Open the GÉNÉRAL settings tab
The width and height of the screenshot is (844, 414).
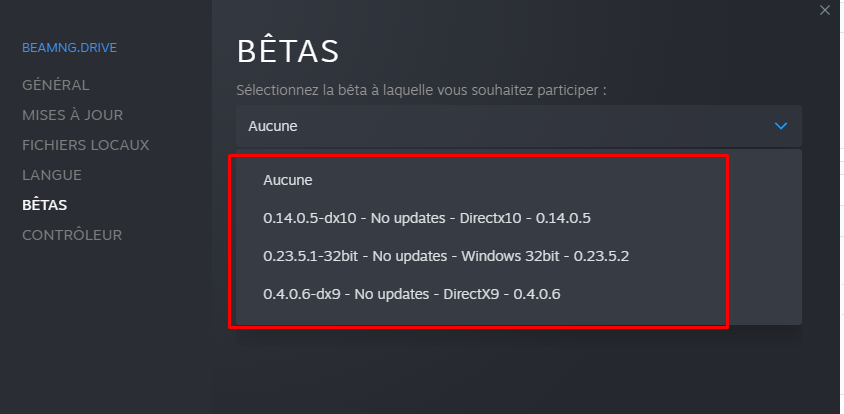point(55,85)
